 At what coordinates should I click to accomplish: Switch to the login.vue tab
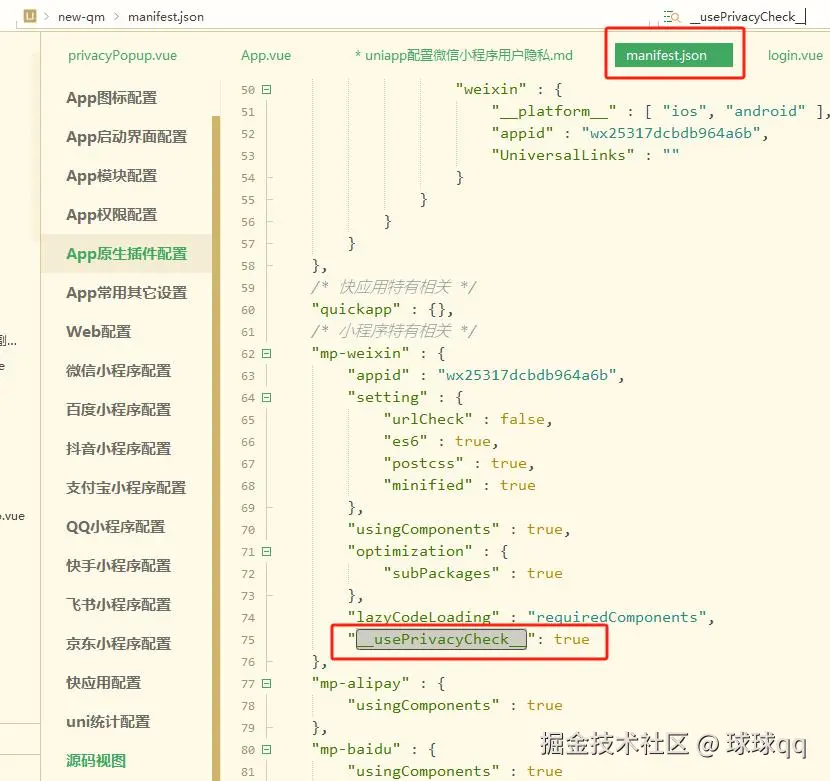795,56
